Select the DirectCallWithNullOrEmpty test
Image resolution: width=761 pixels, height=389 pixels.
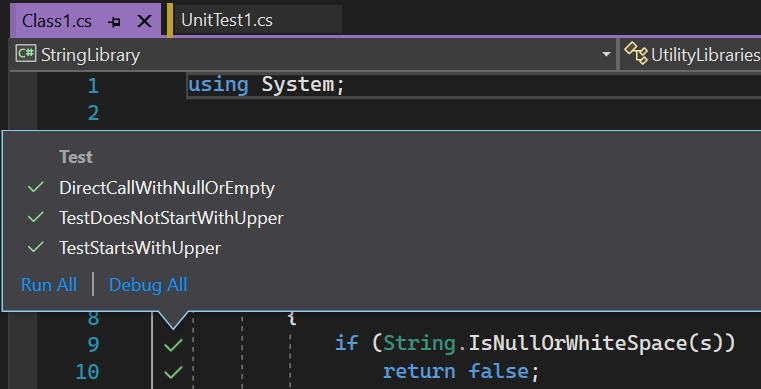(x=167, y=188)
